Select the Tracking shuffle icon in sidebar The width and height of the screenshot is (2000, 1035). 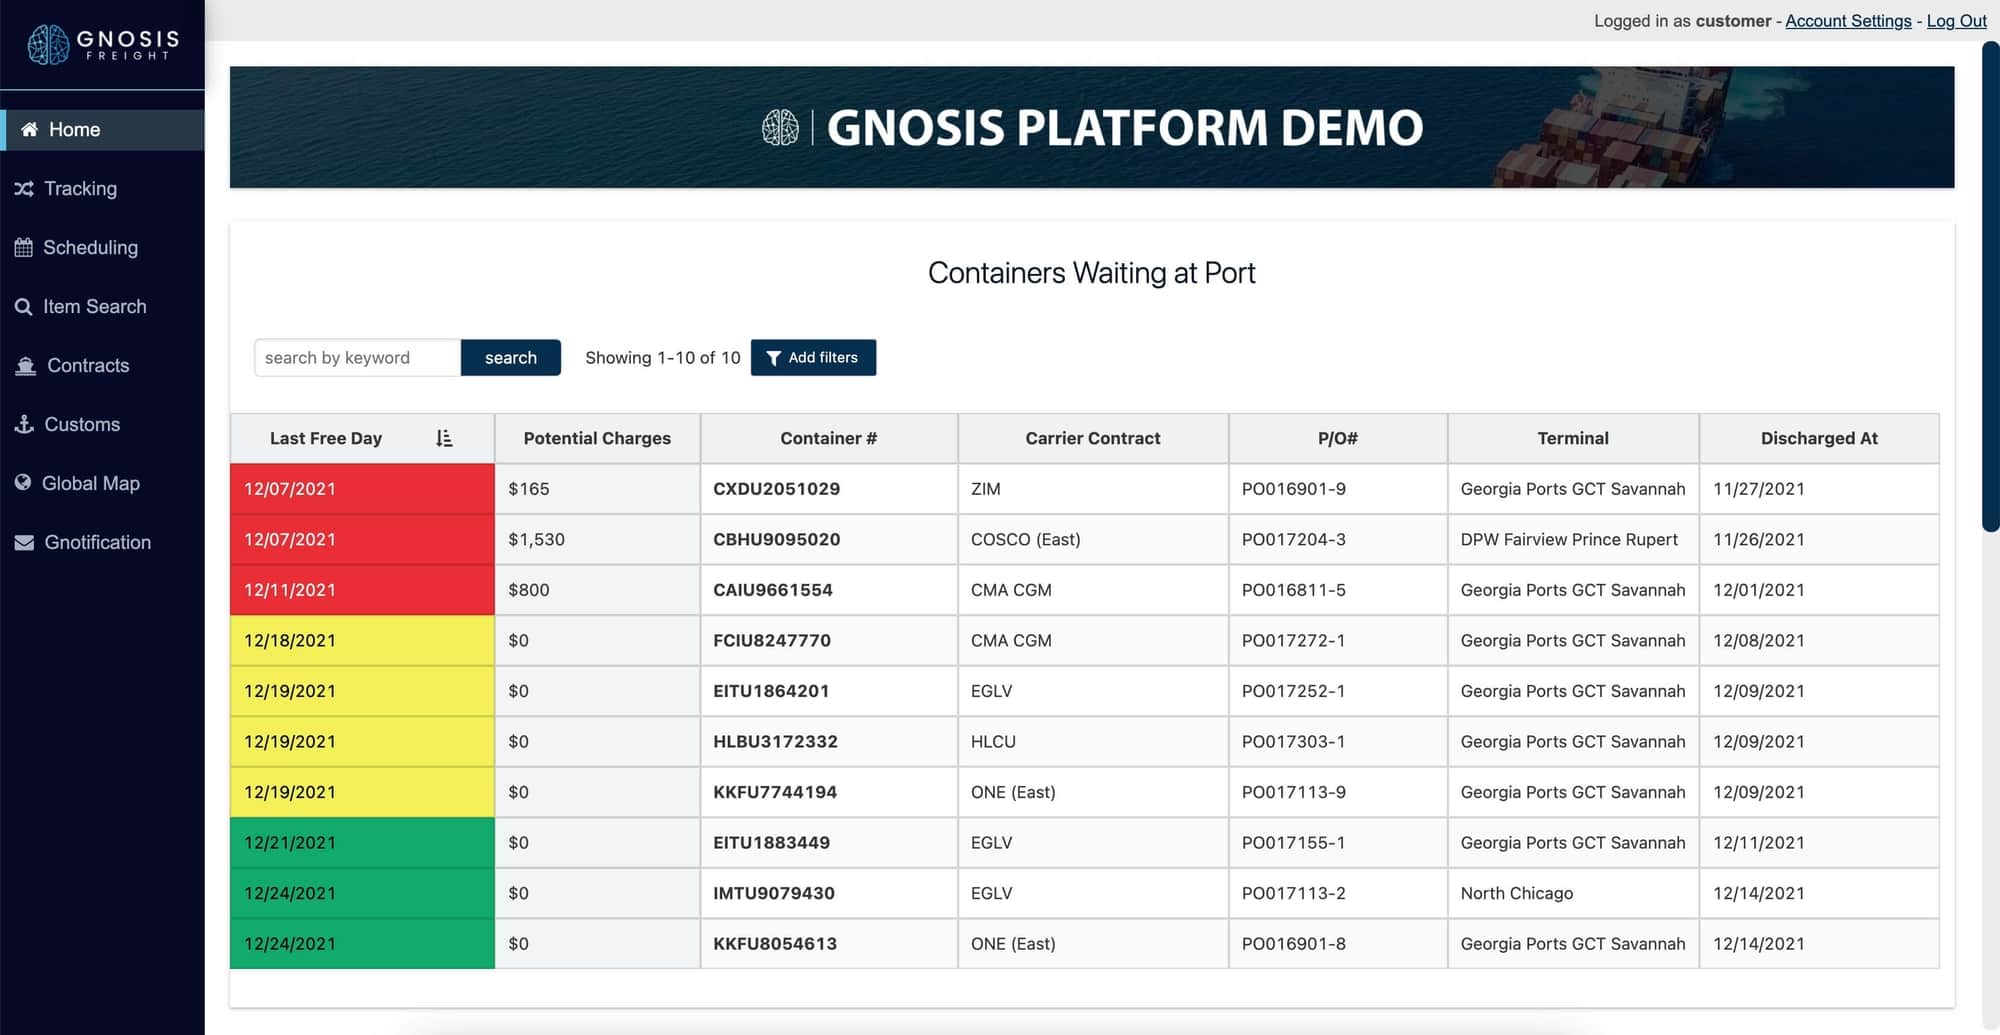click(24, 188)
